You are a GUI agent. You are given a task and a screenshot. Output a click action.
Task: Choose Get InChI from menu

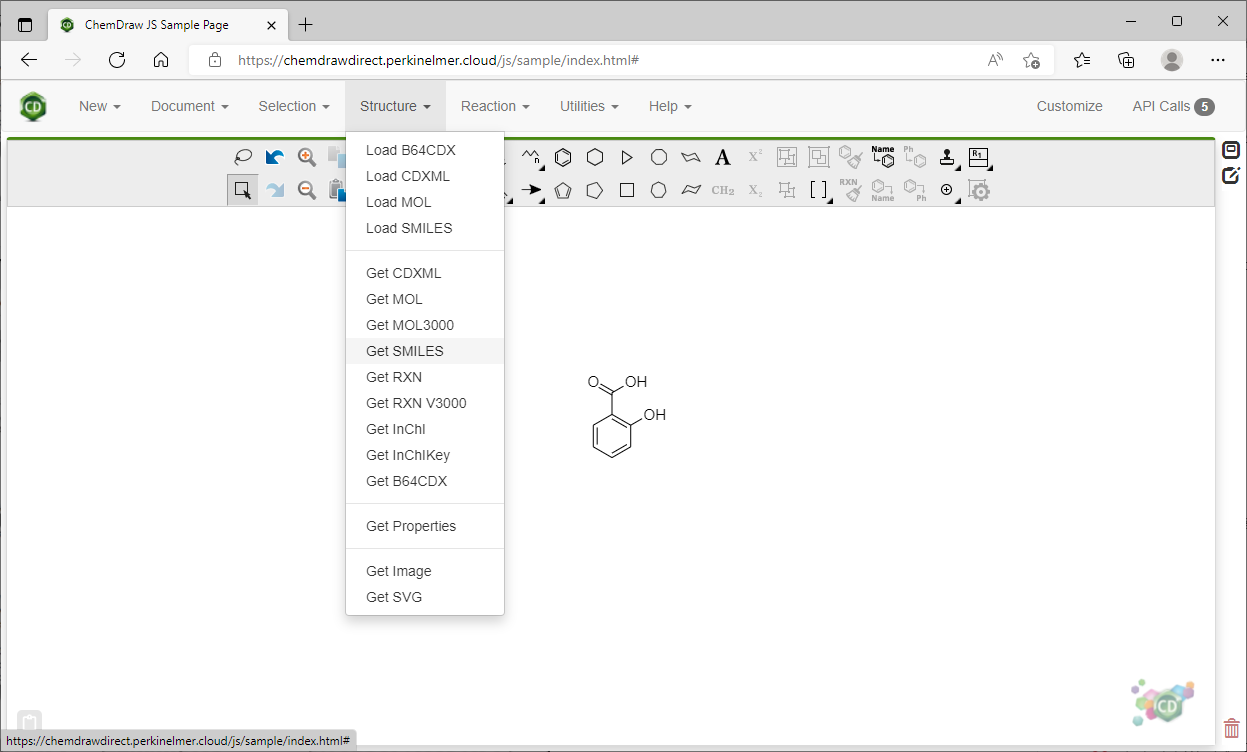pyautogui.click(x=425, y=429)
